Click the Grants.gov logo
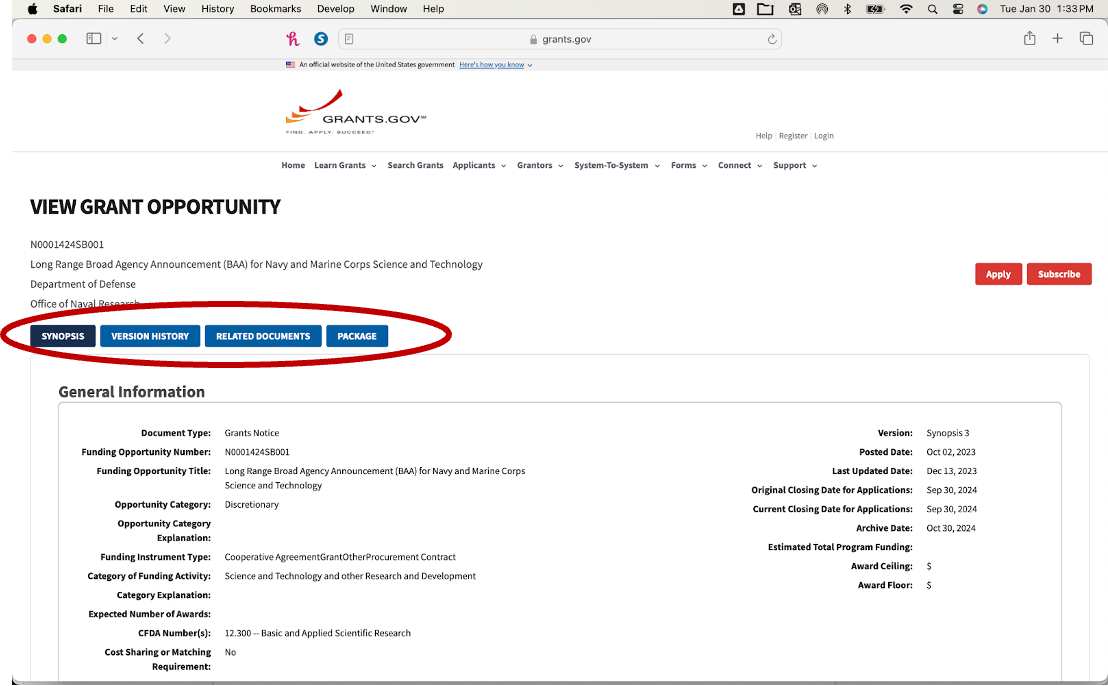The image size is (1108, 686). point(355,112)
